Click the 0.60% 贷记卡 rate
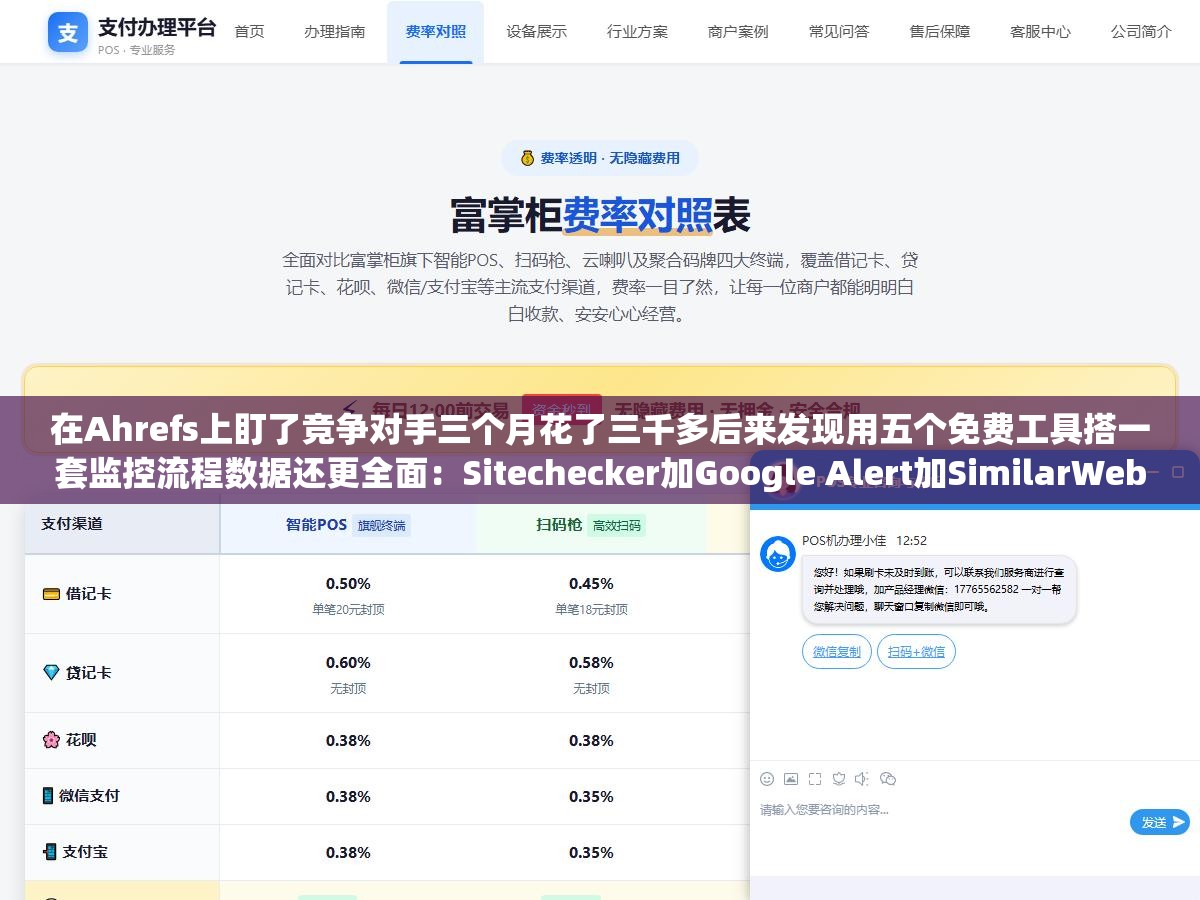Image resolution: width=1200 pixels, height=900 pixels. point(348,662)
